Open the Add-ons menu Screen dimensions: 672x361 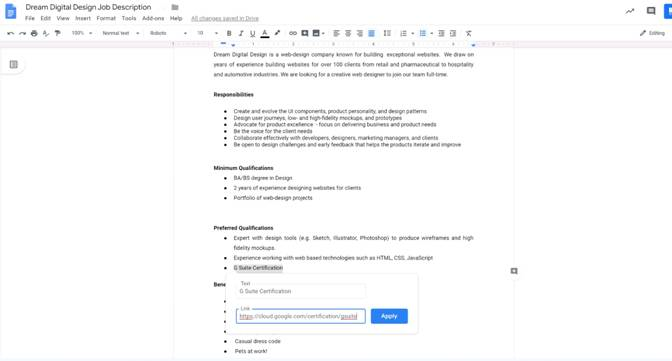(153, 18)
